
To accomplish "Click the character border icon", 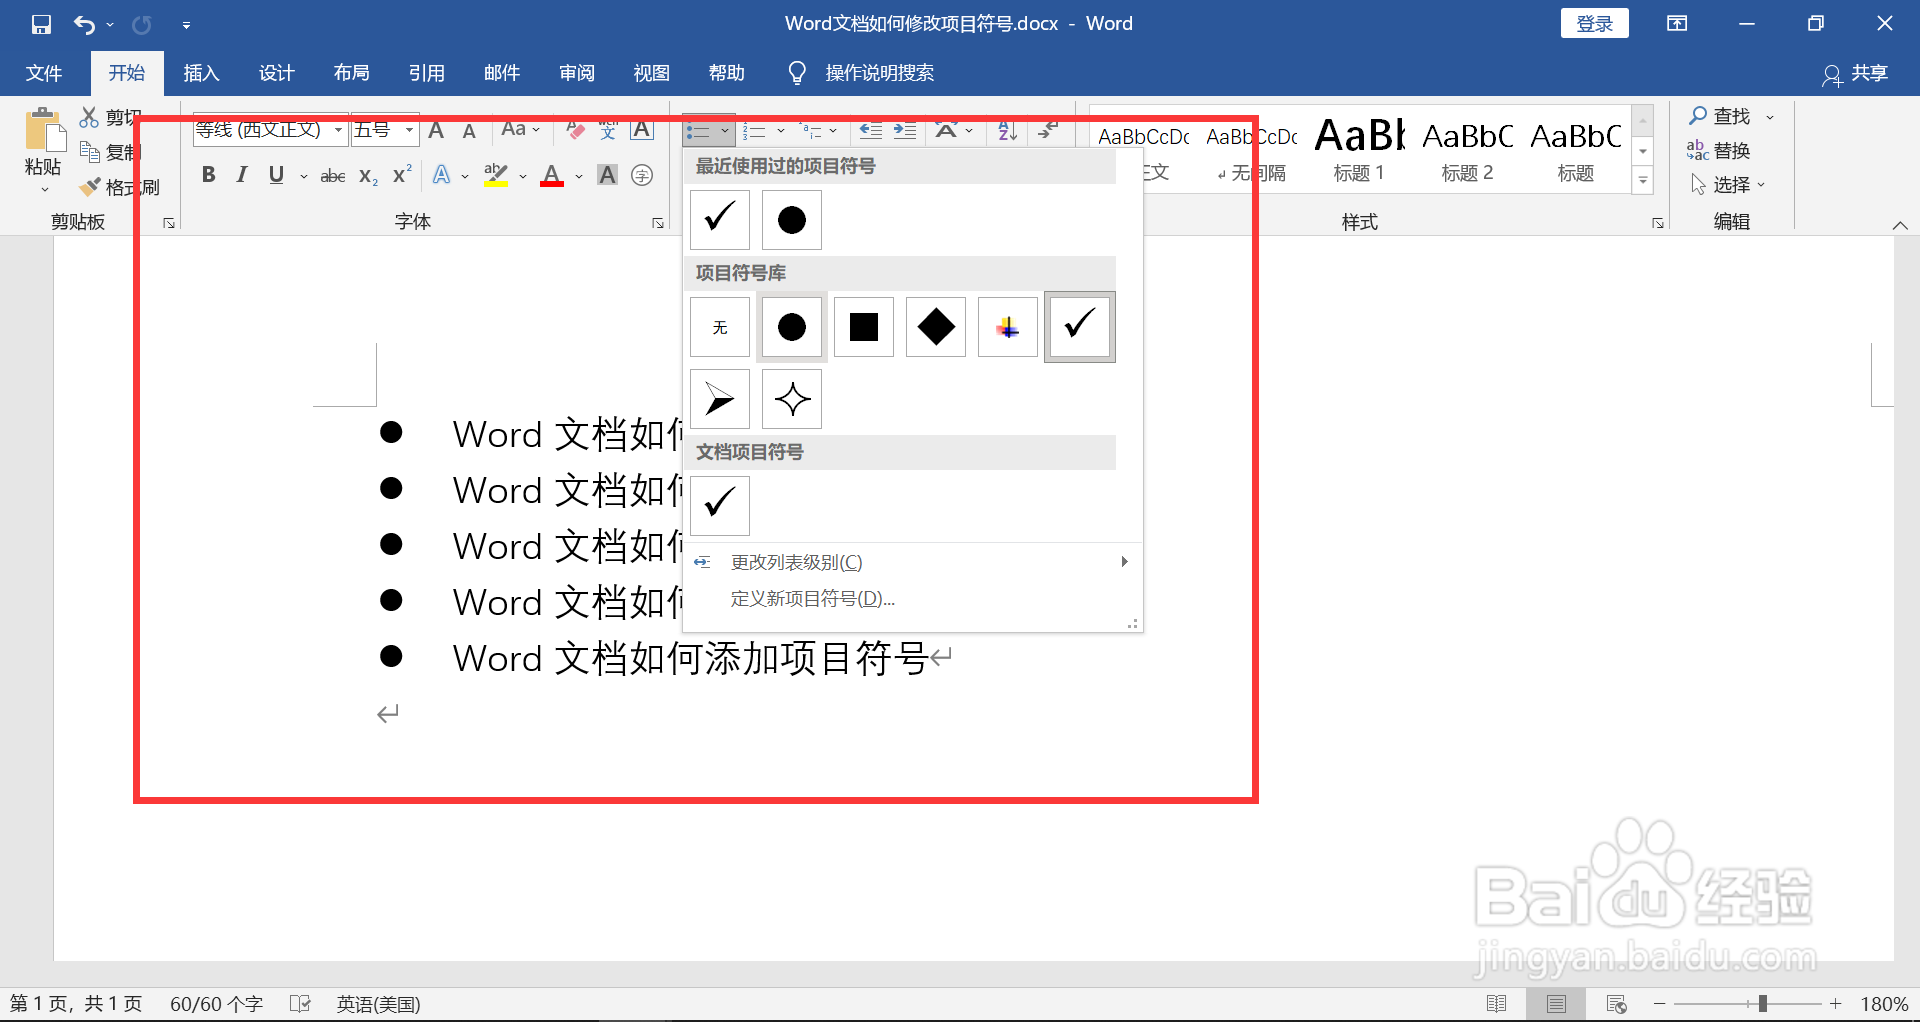I will click(x=642, y=130).
